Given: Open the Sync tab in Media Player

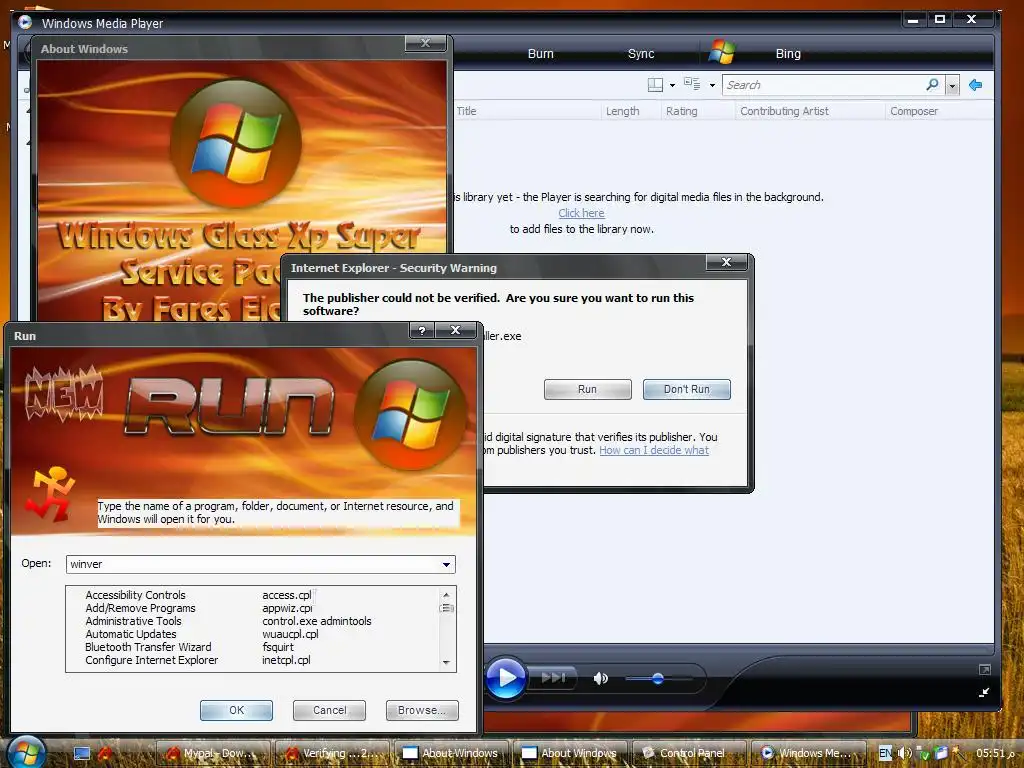Looking at the screenshot, I should point(641,54).
